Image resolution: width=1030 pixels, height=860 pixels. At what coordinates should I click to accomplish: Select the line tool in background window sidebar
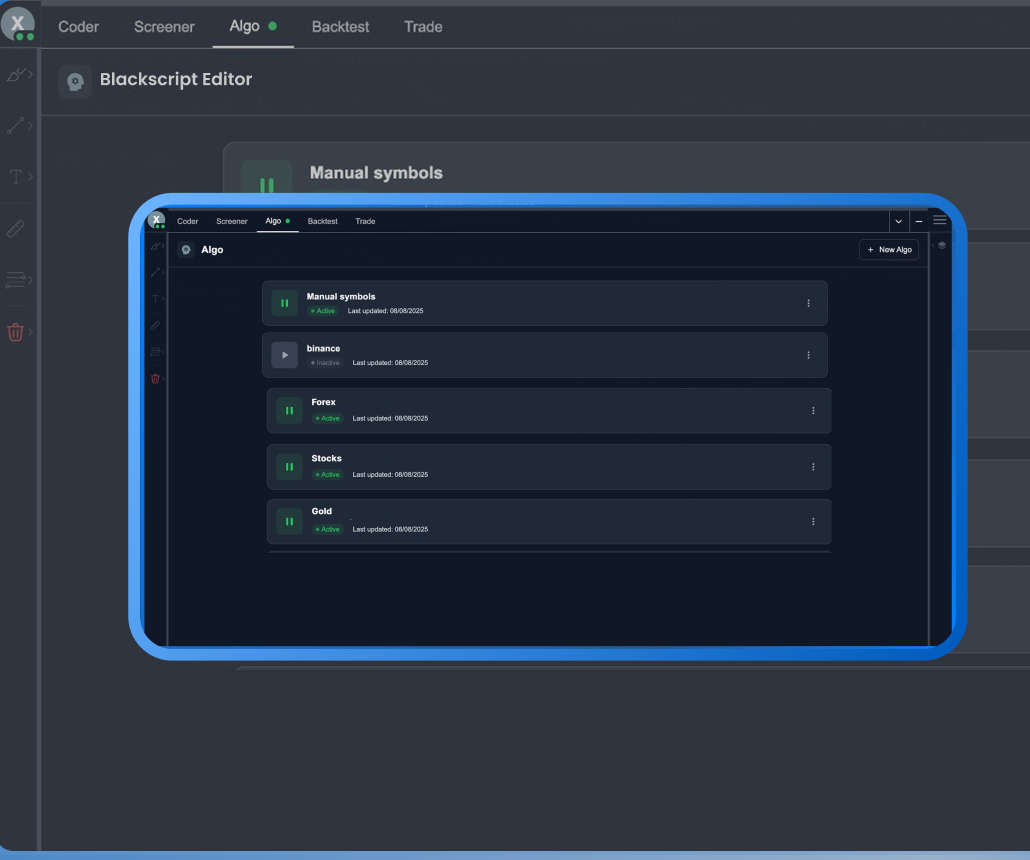click(x=16, y=125)
